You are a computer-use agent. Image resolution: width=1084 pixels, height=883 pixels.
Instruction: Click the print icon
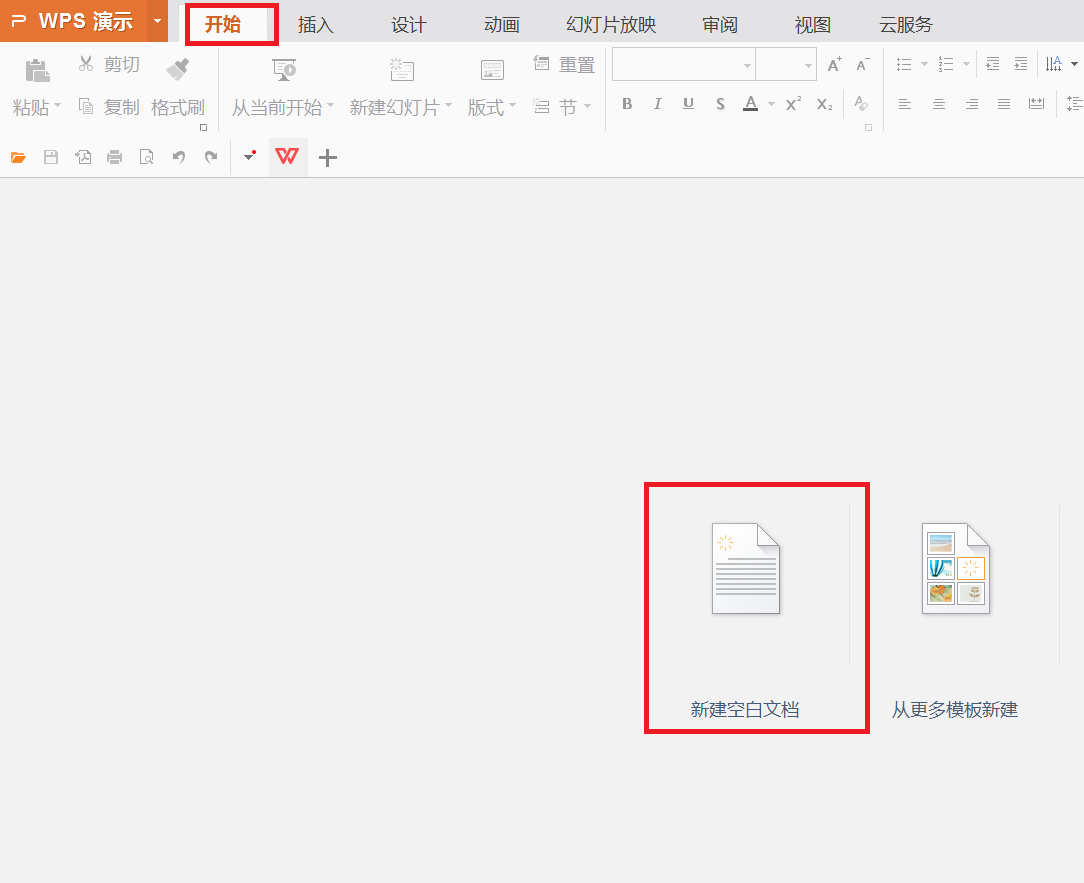[115, 158]
